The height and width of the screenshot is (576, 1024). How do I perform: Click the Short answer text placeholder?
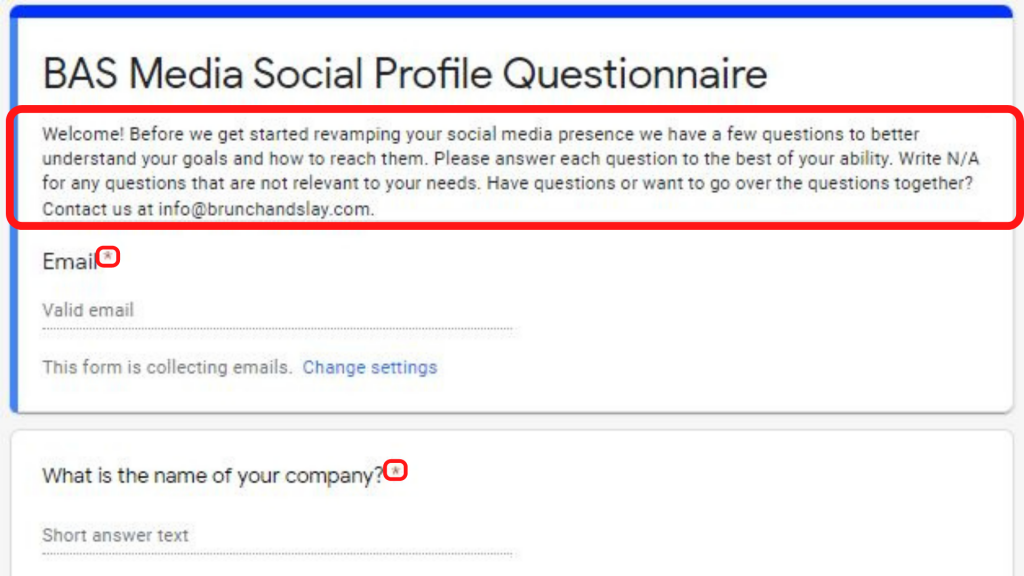[x=114, y=535]
